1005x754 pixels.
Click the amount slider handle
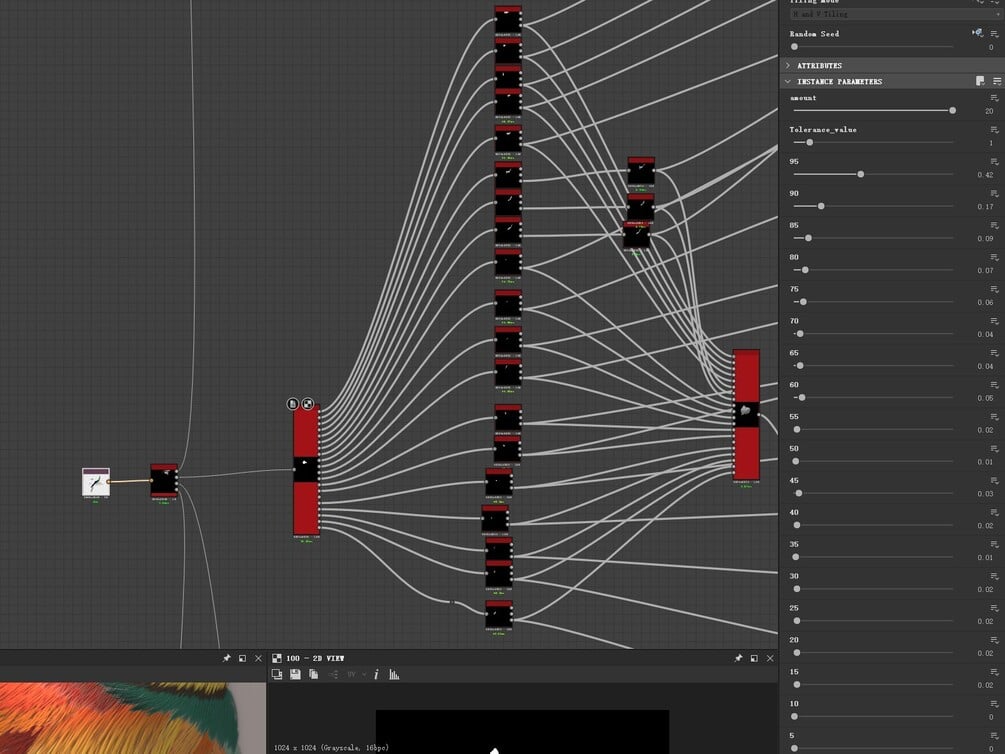coord(952,110)
